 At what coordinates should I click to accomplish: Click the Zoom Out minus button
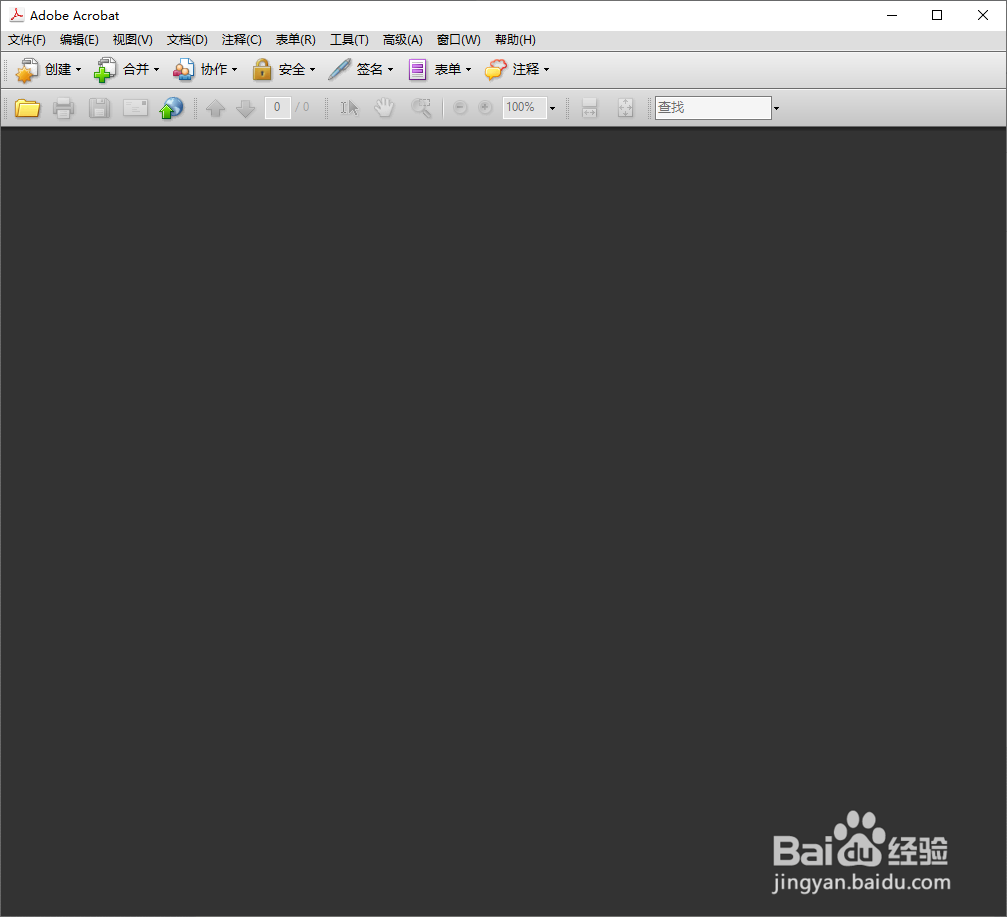tap(460, 107)
